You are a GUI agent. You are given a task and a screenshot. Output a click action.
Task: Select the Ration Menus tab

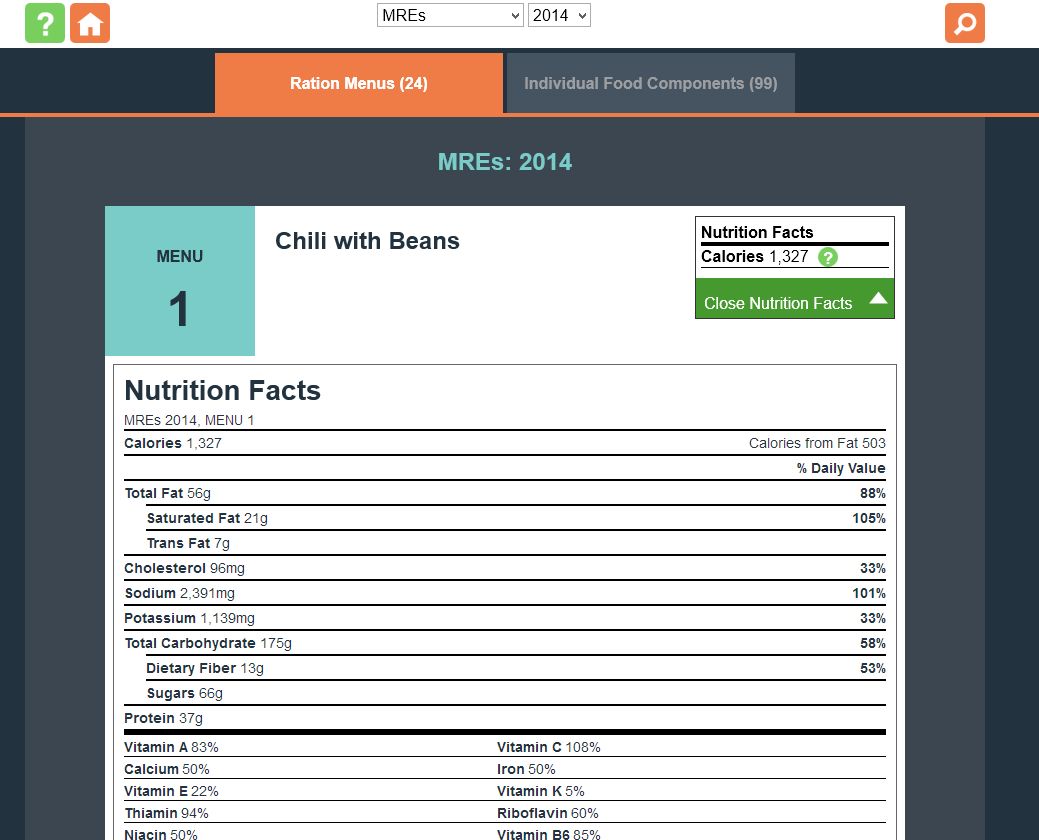coord(358,83)
